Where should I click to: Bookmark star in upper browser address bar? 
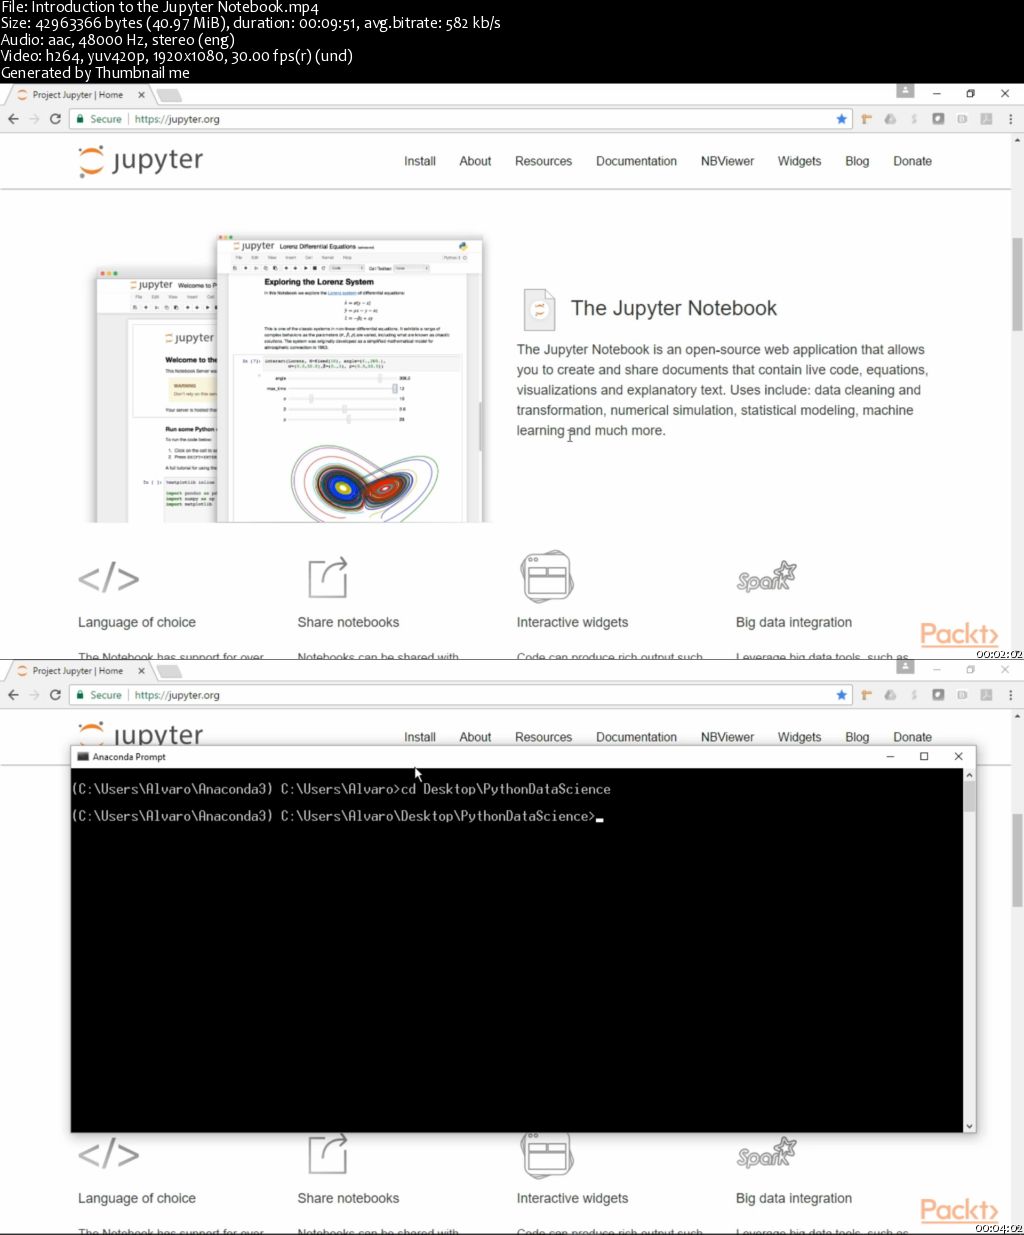pyautogui.click(x=841, y=119)
